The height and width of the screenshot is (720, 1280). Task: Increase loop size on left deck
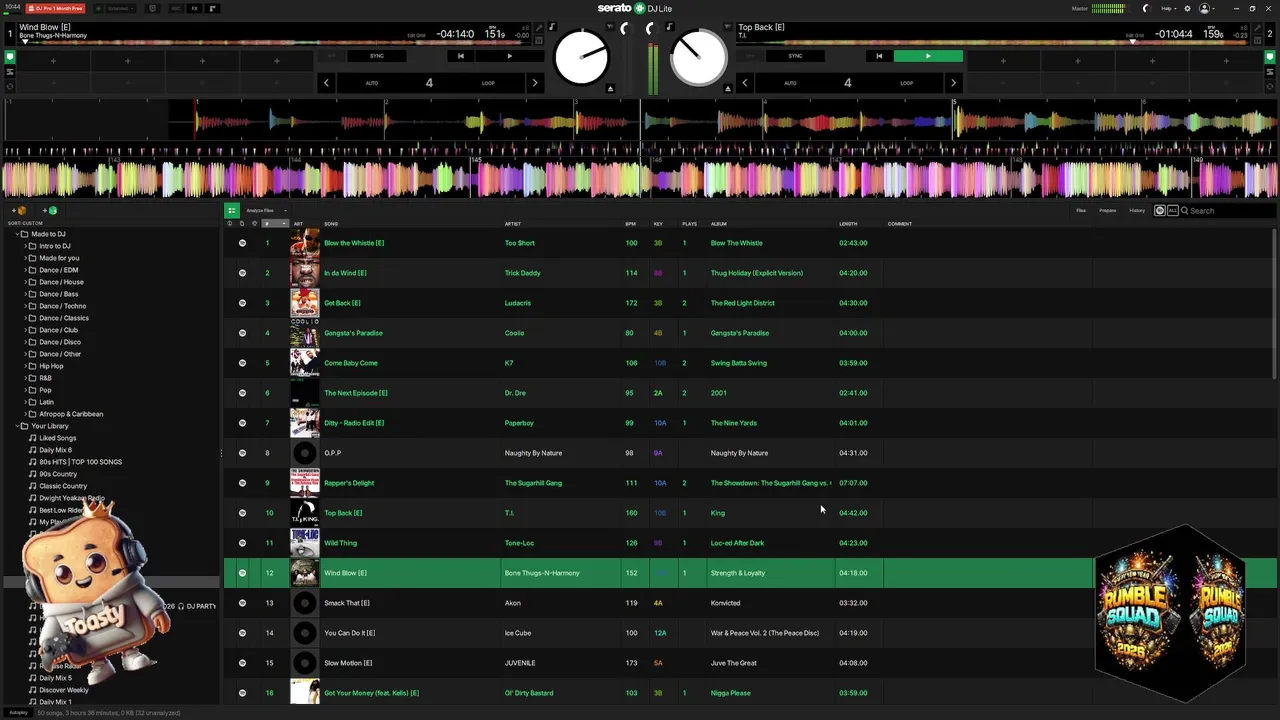(535, 83)
